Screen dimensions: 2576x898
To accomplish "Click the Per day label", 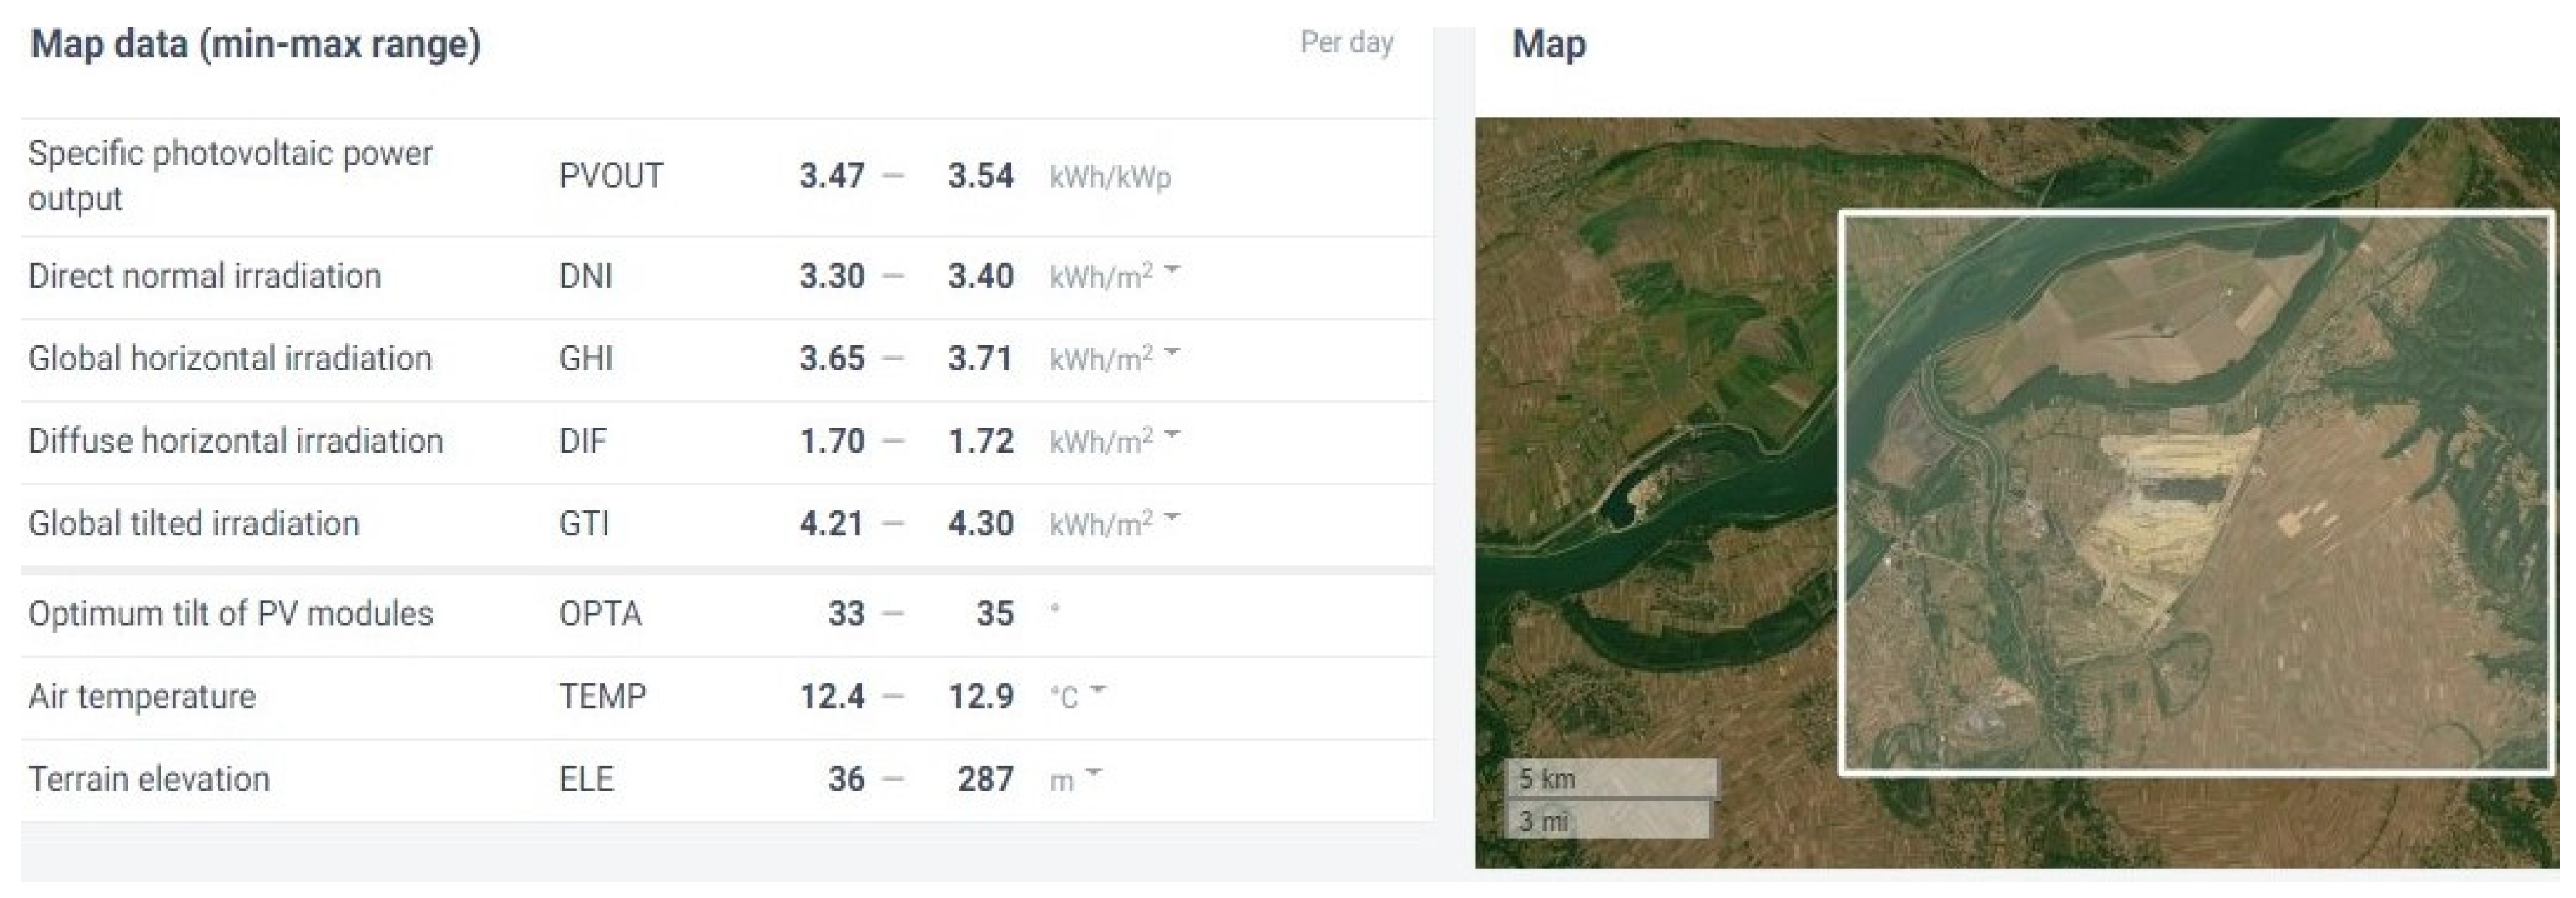I will click(1346, 43).
